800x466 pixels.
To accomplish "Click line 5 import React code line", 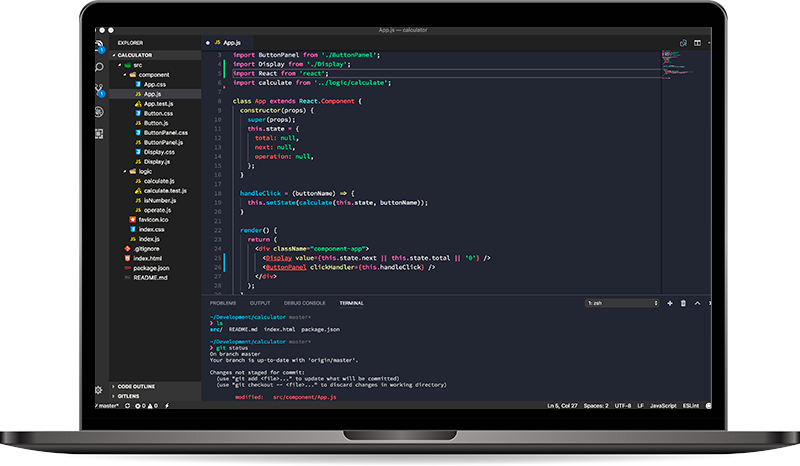I will [x=281, y=73].
